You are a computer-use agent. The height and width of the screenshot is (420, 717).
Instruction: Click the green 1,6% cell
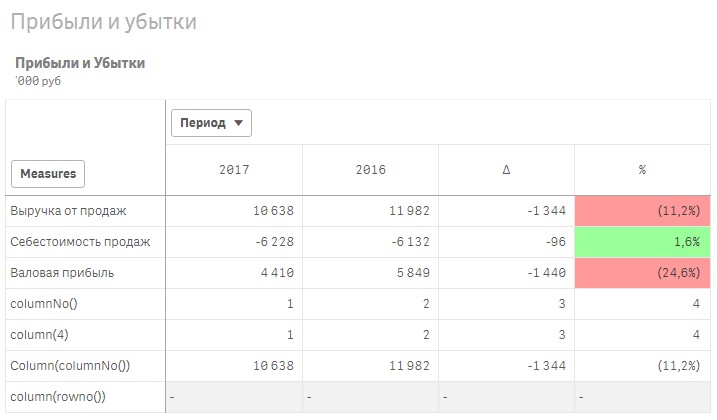[x=642, y=242]
